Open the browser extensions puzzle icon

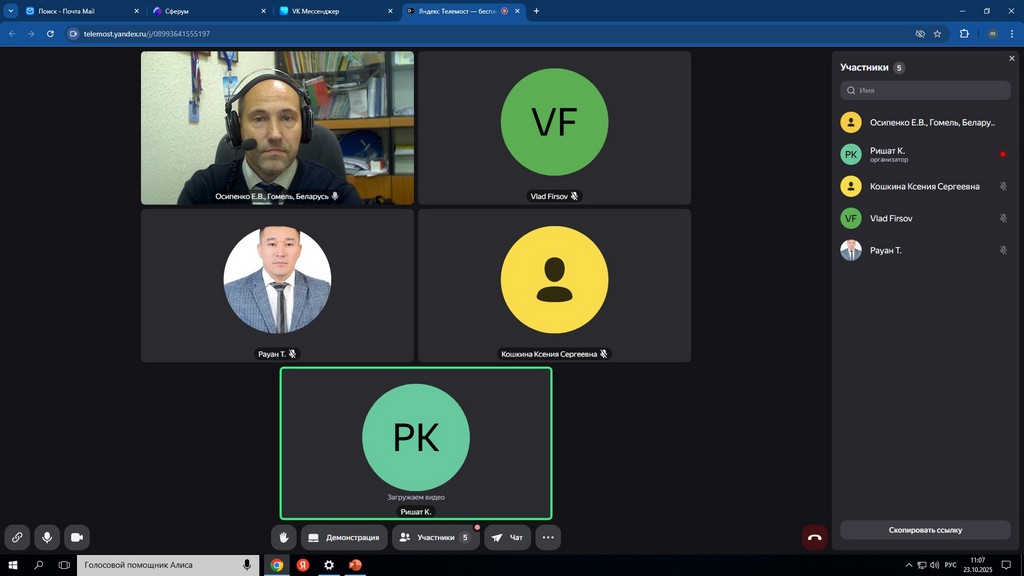(964, 33)
